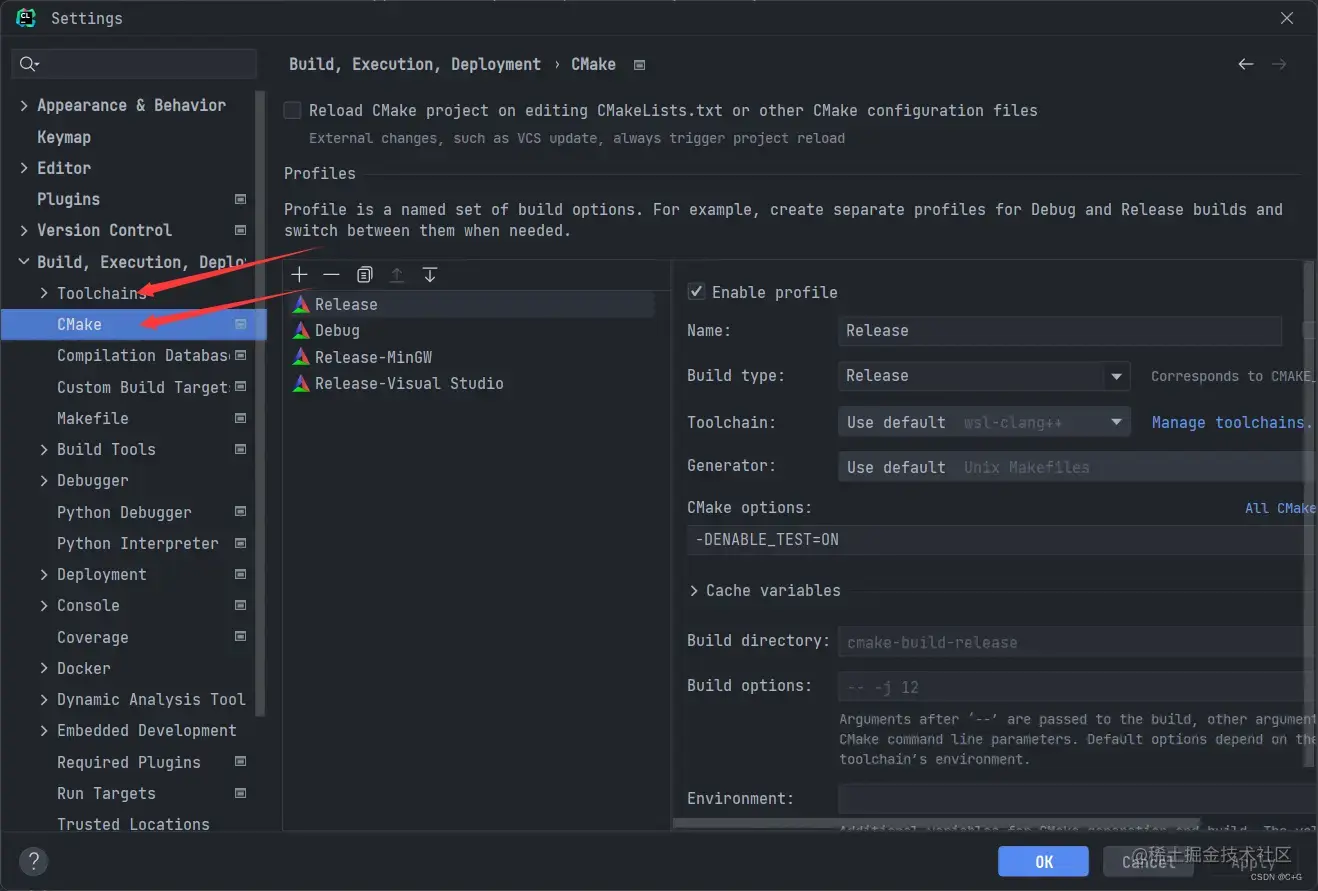Click the project marker icon beside Python Debugger
Screen dimensions: 1318x891
point(240,512)
